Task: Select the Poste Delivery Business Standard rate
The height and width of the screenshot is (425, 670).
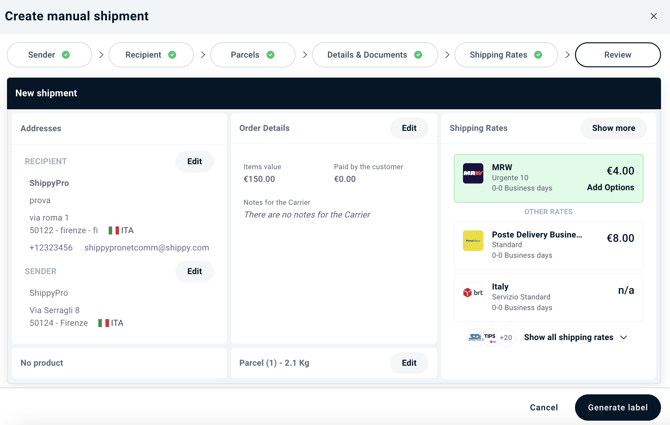Action: tap(549, 245)
